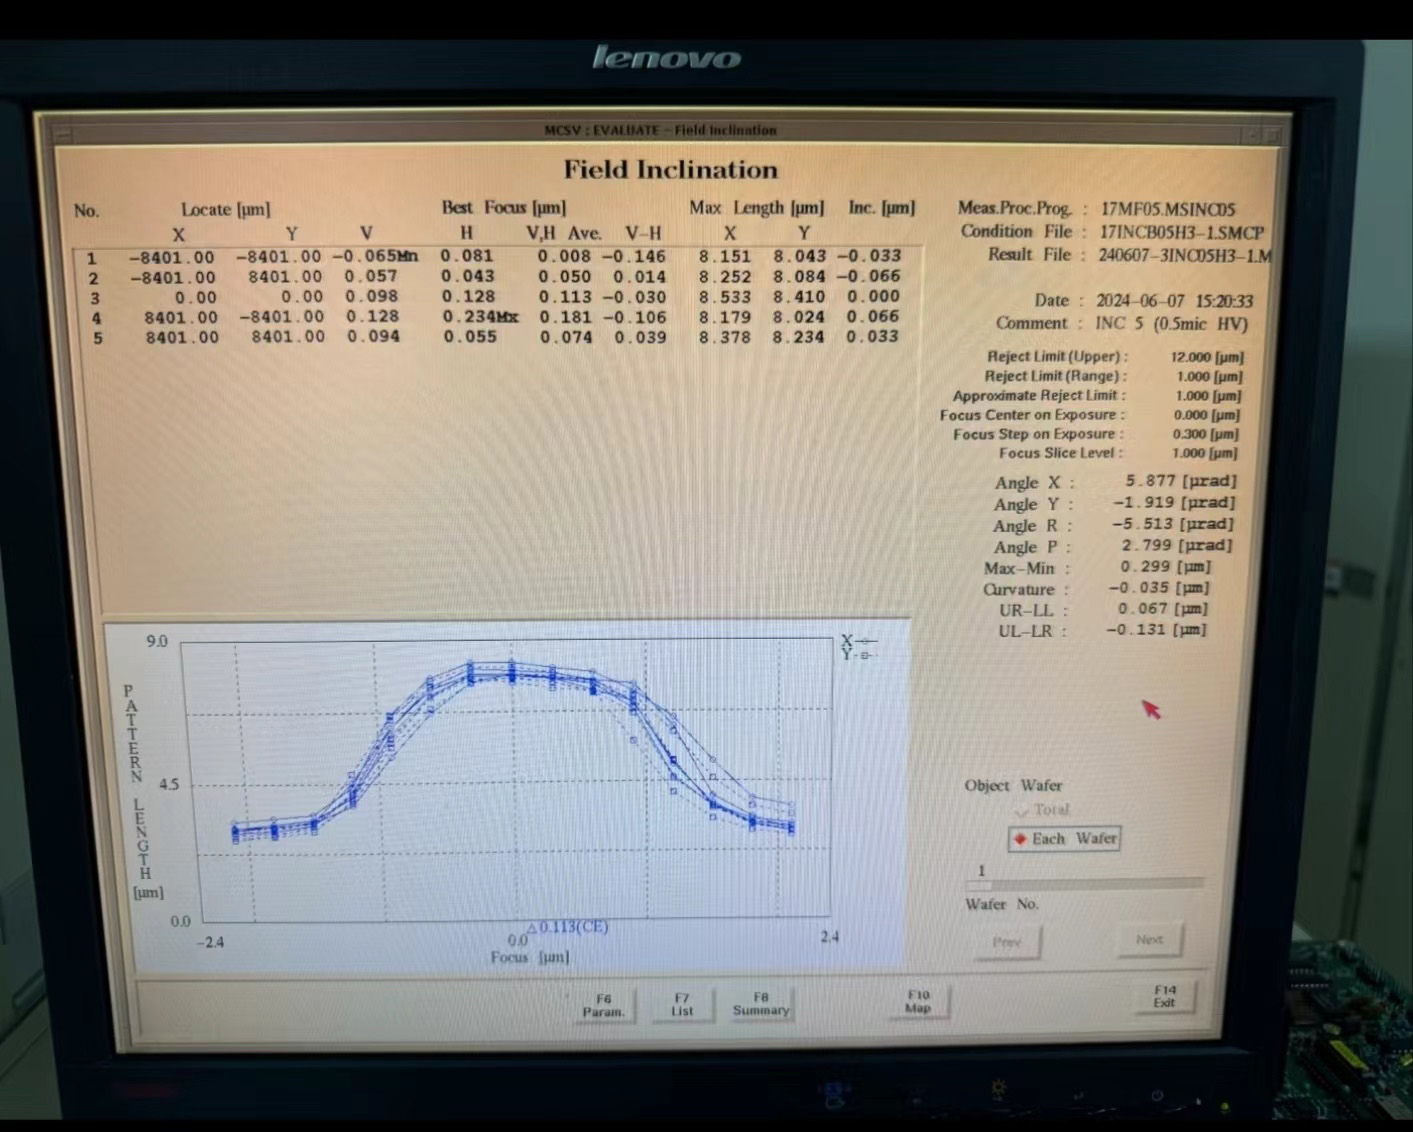Open the F7 List view
This screenshot has height=1132, width=1413.
click(682, 1004)
